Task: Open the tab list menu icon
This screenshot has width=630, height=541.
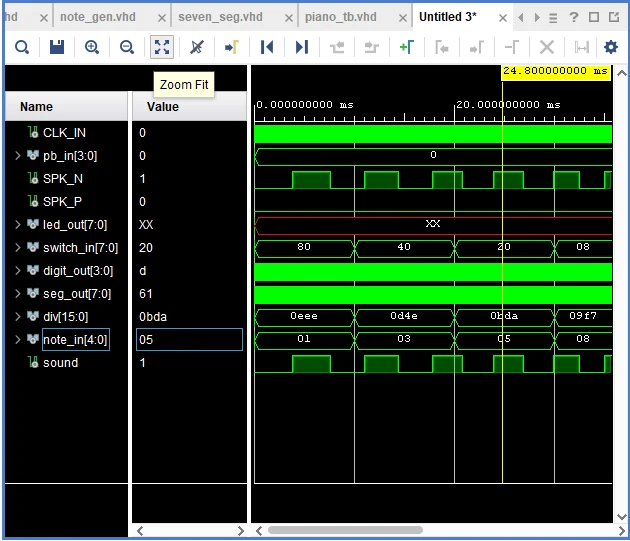Action: [x=553, y=18]
